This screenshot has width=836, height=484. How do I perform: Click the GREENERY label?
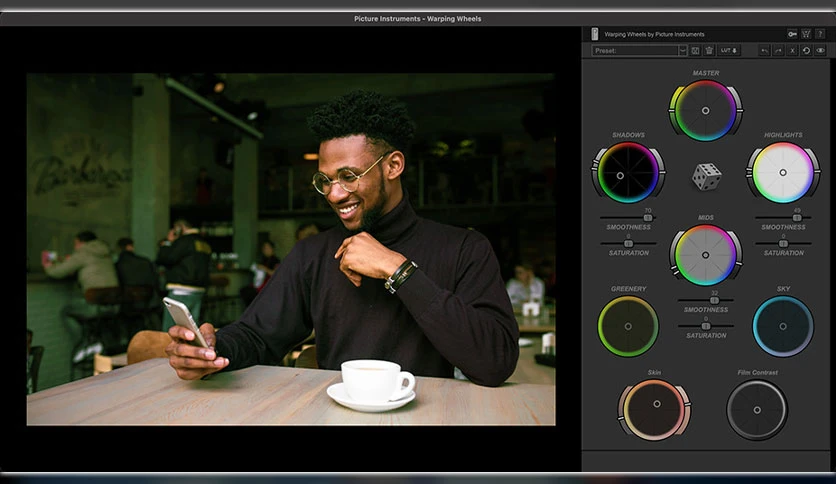point(629,288)
